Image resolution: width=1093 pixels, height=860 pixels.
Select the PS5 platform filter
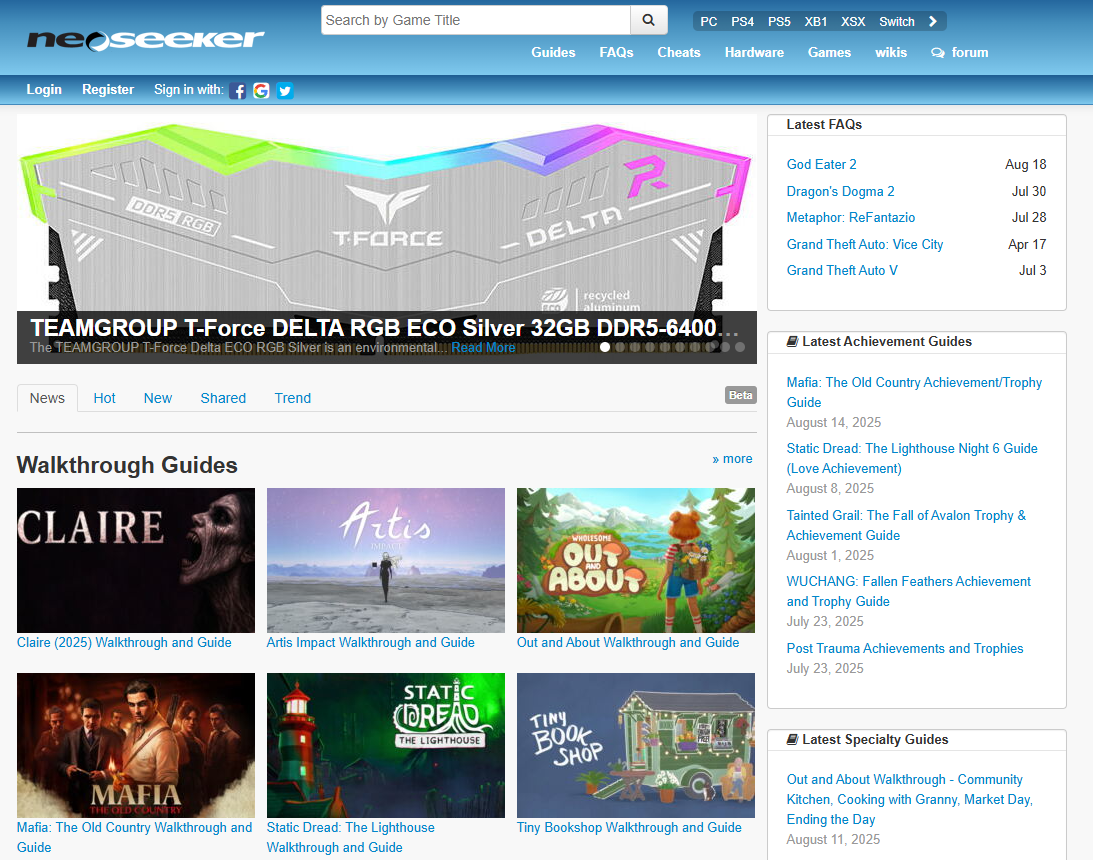click(779, 22)
